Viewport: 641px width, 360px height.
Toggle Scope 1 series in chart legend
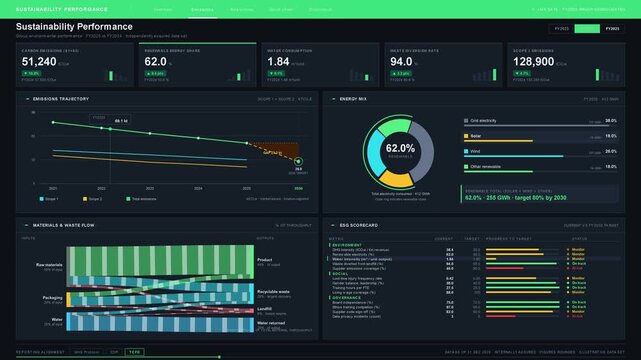click(49, 199)
